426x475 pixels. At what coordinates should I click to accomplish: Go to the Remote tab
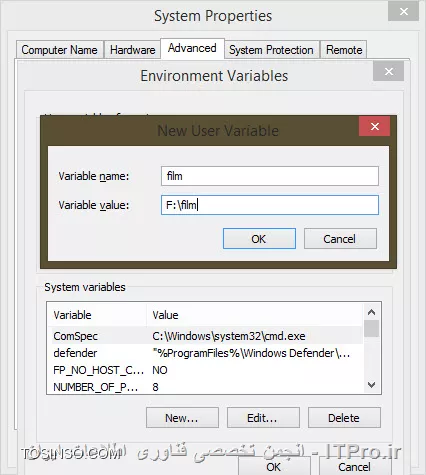click(344, 50)
